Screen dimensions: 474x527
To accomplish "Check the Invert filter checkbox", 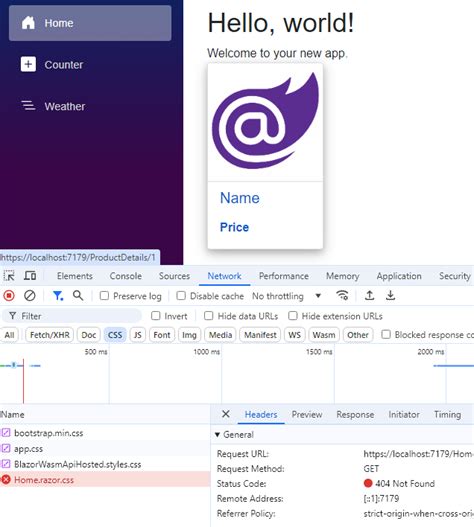I will point(156,316).
